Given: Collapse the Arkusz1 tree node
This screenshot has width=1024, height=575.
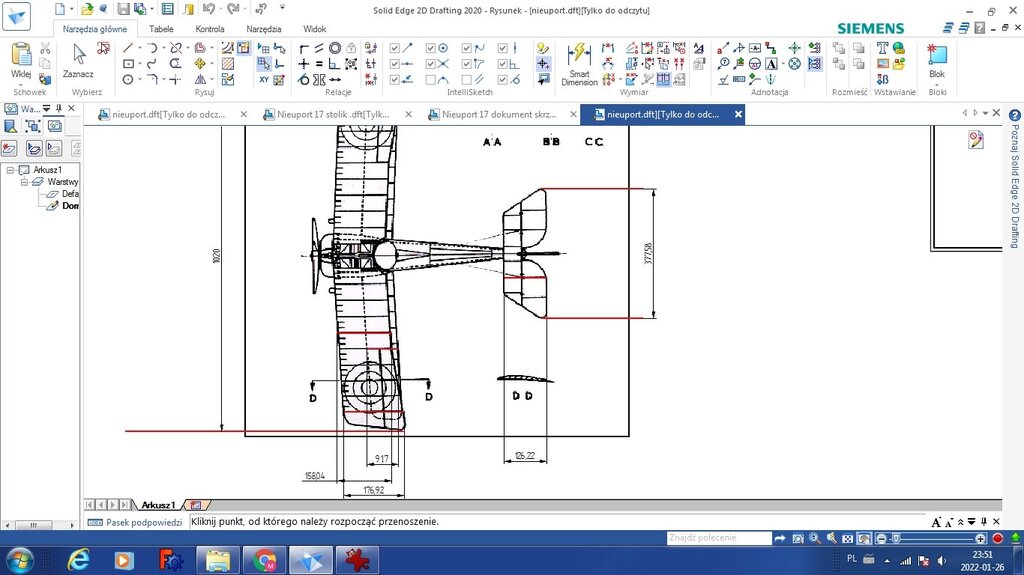Looking at the screenshot, I should pos(9,170).
